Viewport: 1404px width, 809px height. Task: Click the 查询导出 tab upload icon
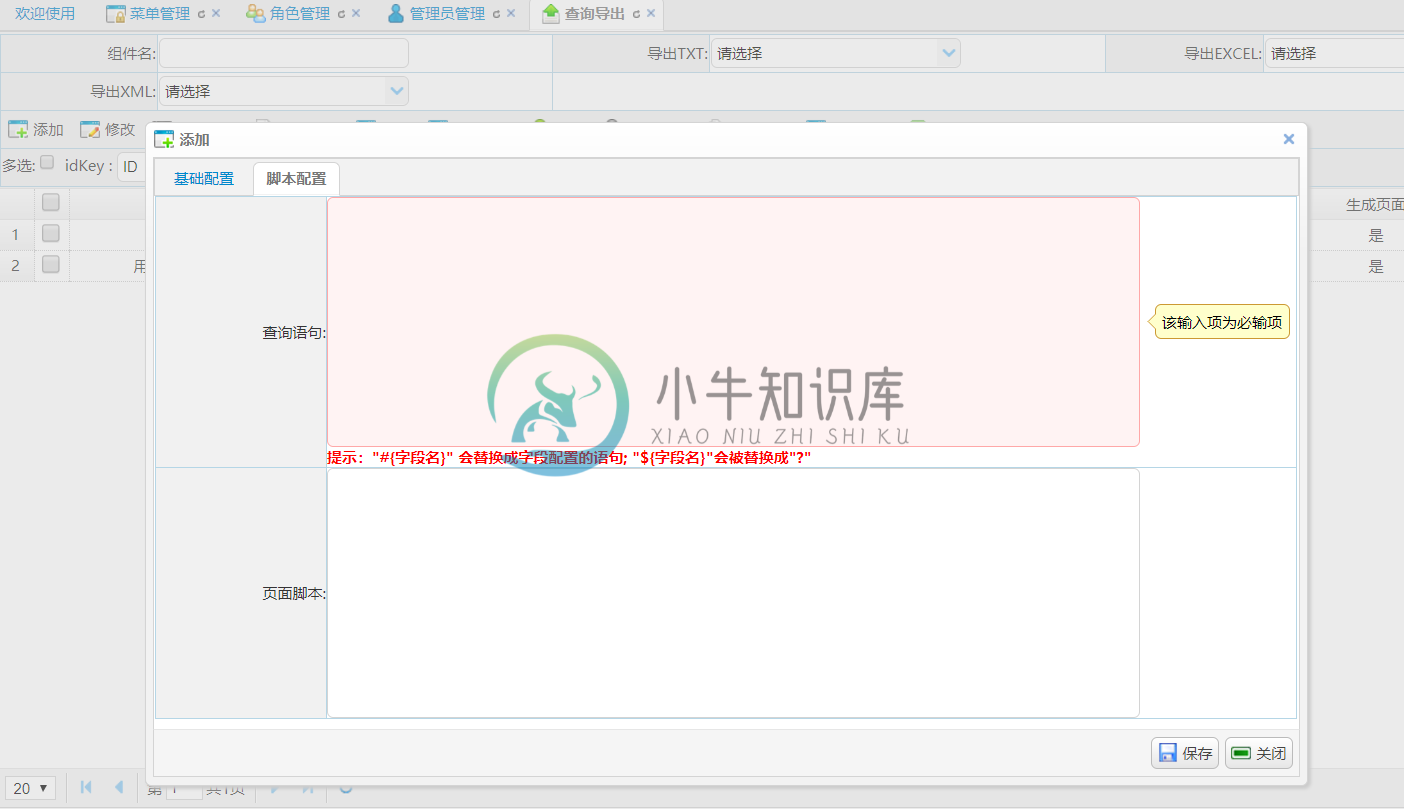tap(551, 14)
